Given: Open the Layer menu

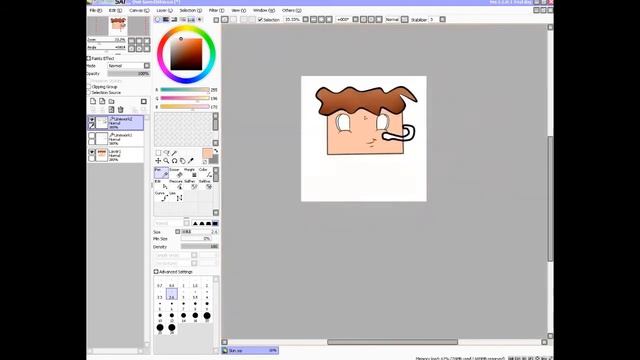Looking at the screenshot, I should pyautogui.click(x=164, y=10).
